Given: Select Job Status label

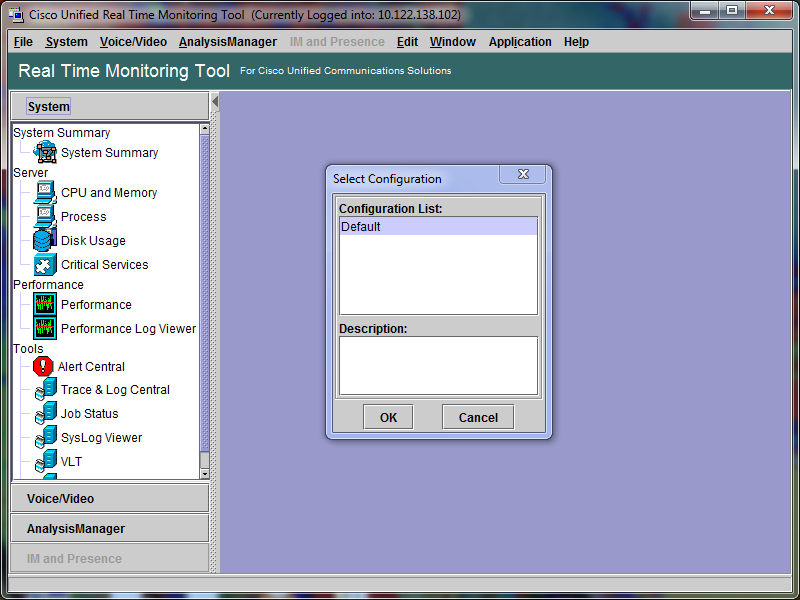Looking at the screenshot, I should [89, 413].
